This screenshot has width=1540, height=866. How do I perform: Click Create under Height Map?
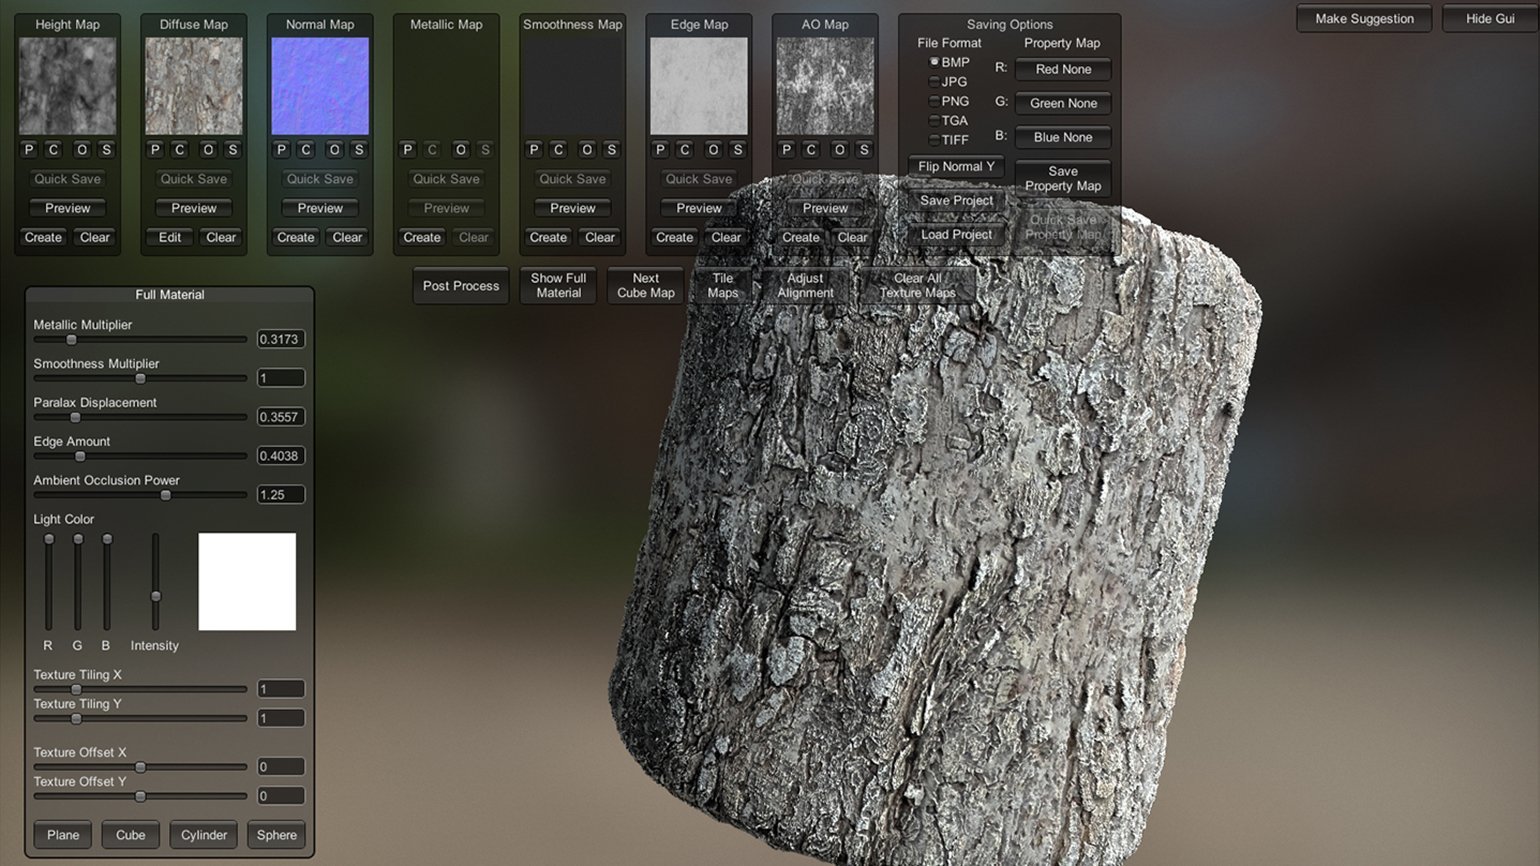43,238
